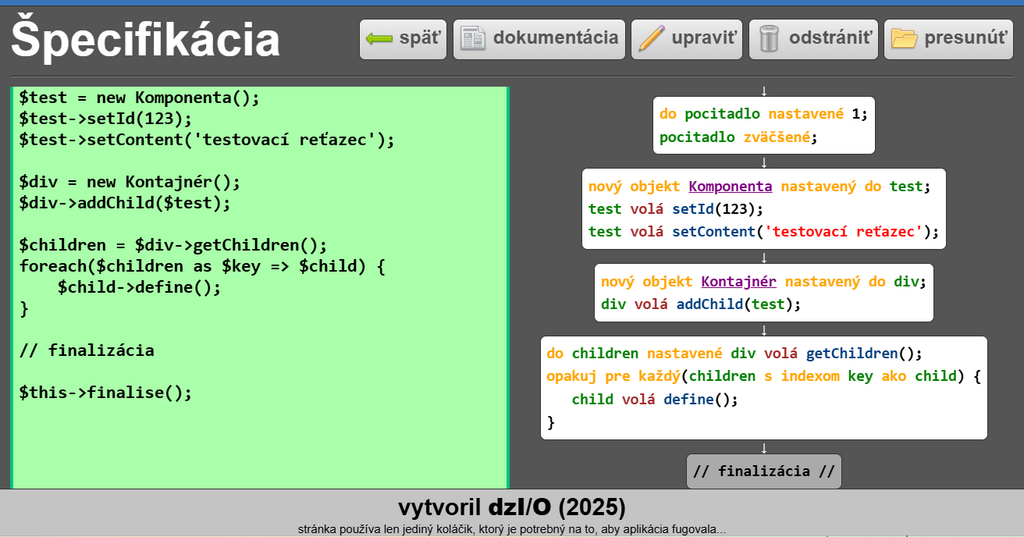Click the pencil edit icon
1024x537 pixels.
(651, 39)
